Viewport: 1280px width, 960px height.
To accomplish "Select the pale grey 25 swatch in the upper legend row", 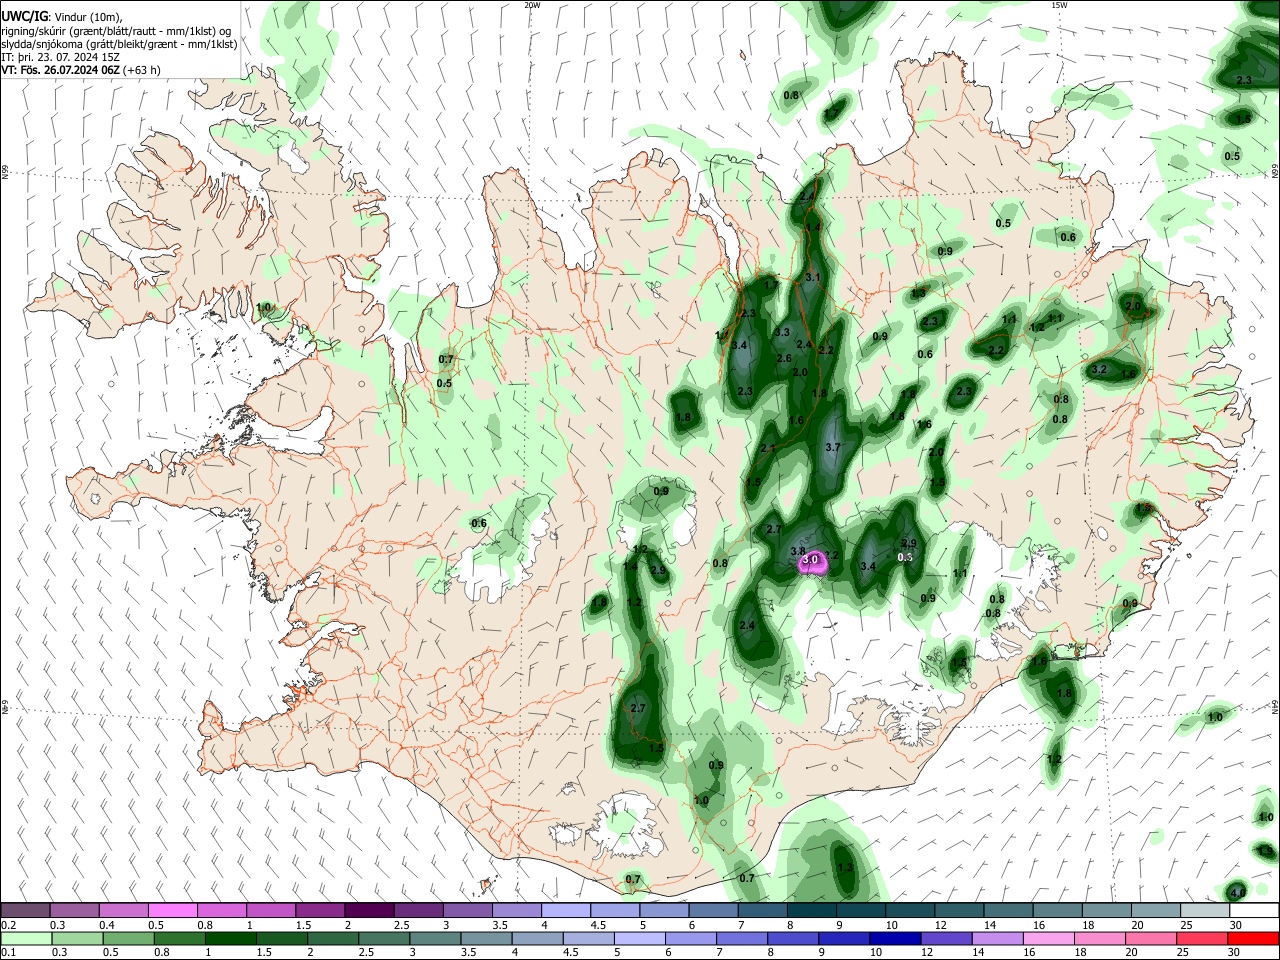I will point(1205,910).
